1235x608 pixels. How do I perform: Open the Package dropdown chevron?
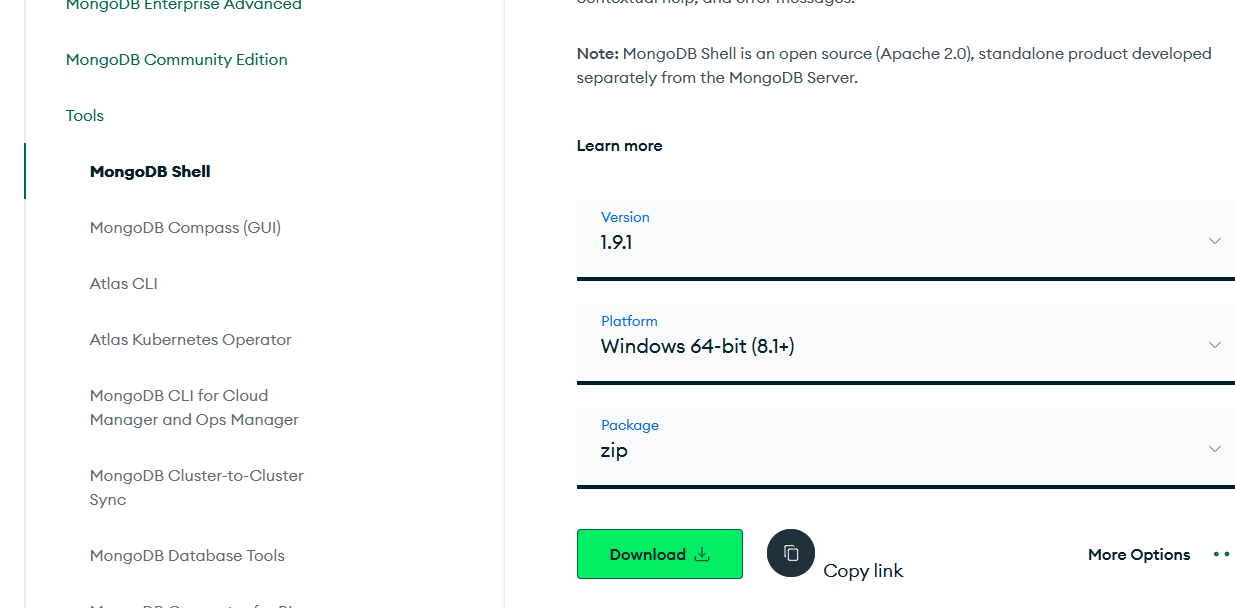click(x=1215, y=449)
